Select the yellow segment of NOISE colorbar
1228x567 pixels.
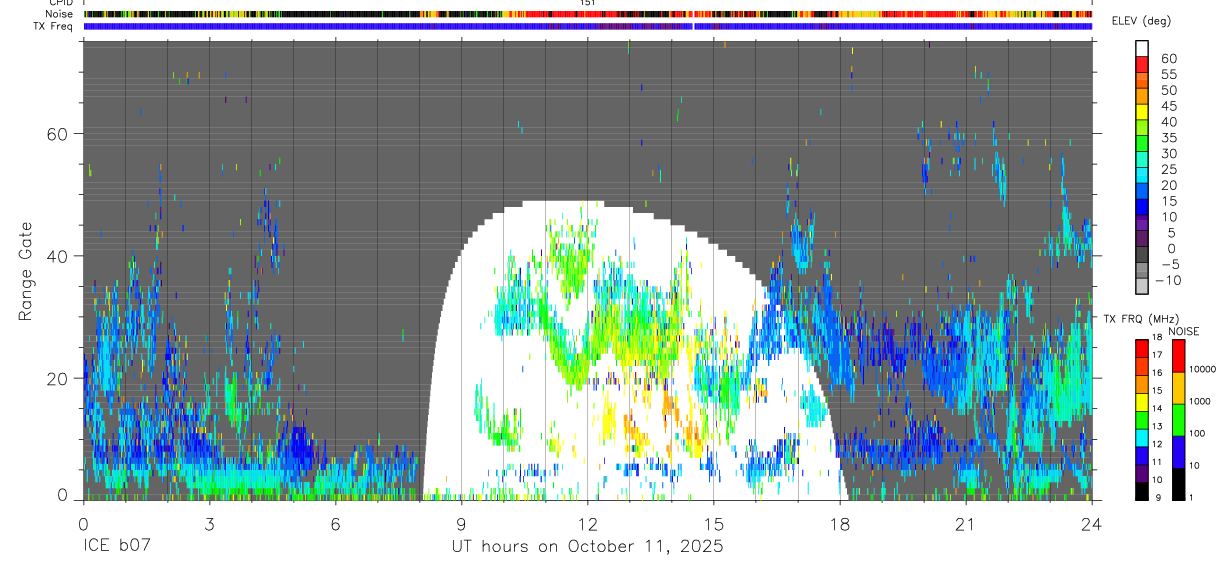tap(1179, 388)
